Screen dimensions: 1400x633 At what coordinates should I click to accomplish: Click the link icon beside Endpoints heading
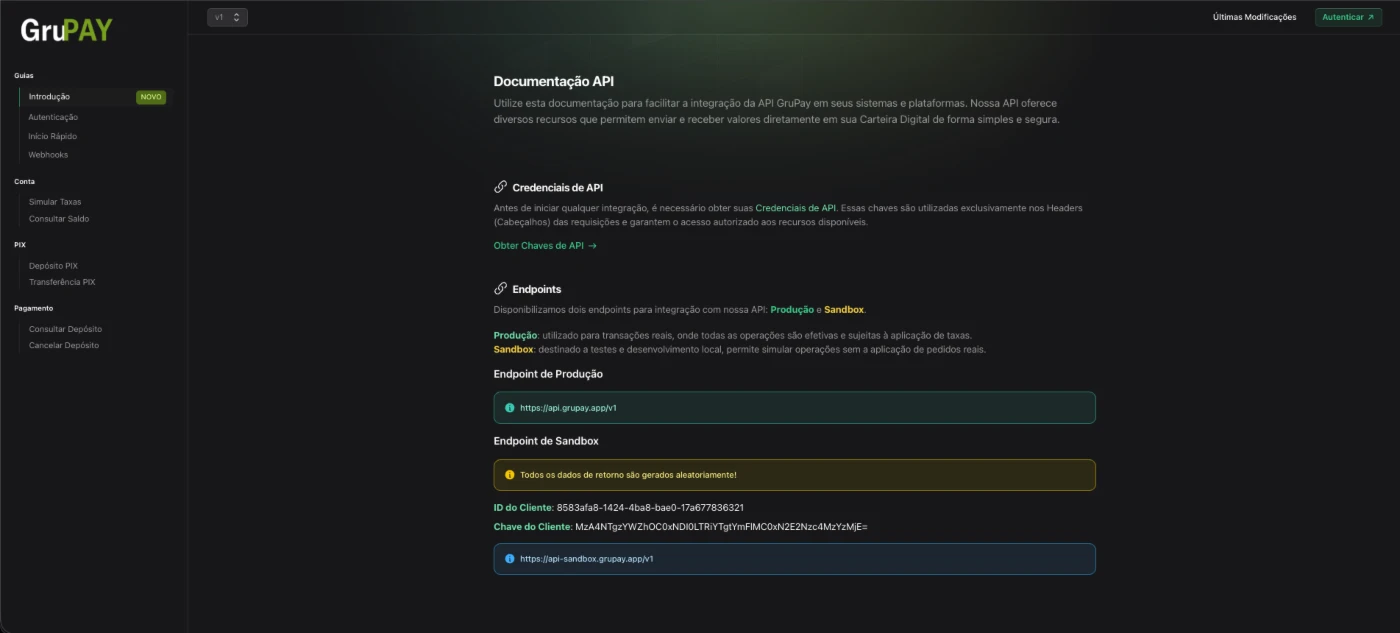point(501,289)
